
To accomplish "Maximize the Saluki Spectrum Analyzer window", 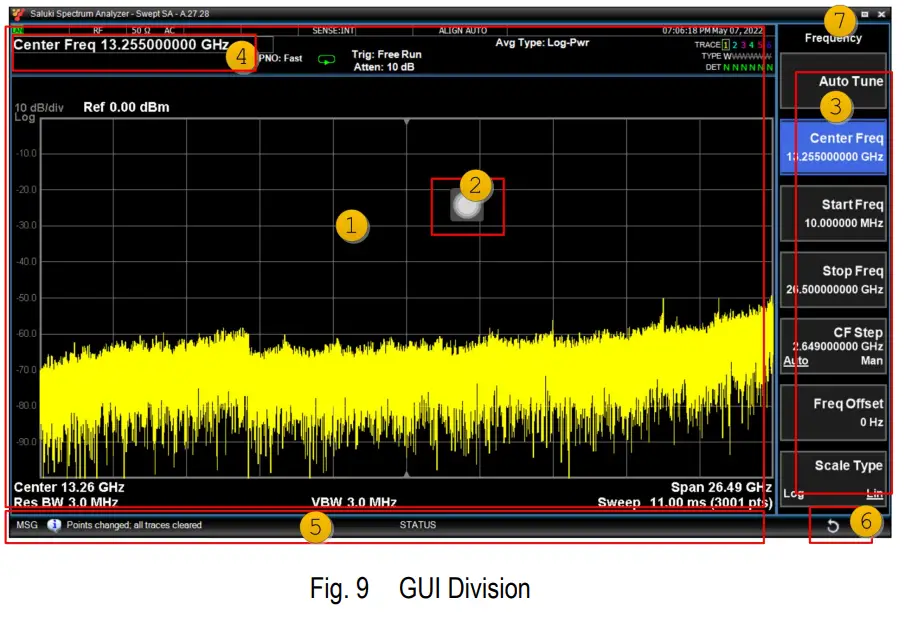I will [x=865, y=14].
